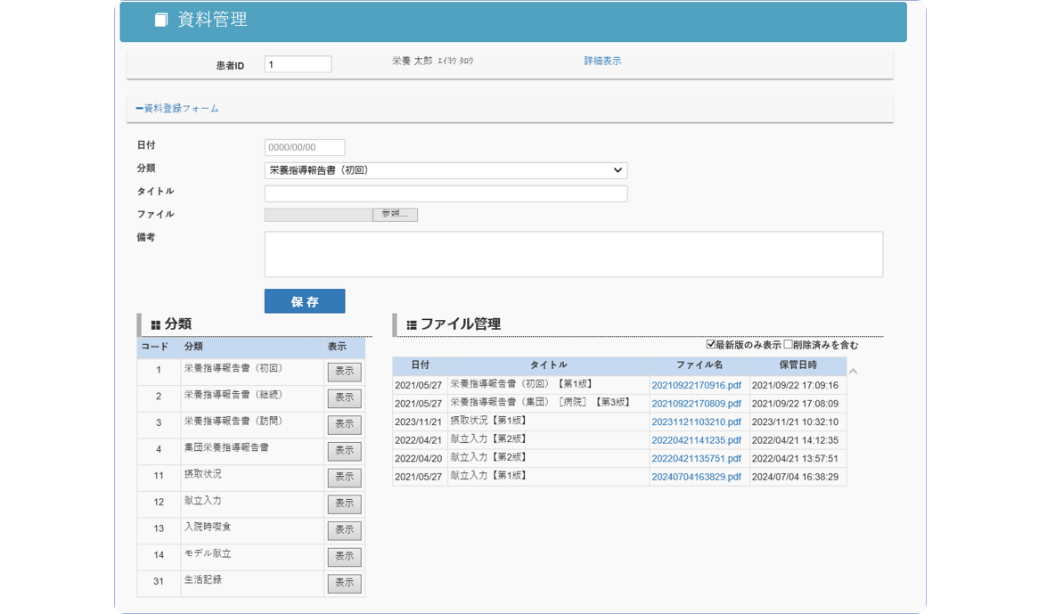Click the scroll-up arrow beside the file table
The image size is (1042, 614).
coord(852,372)
